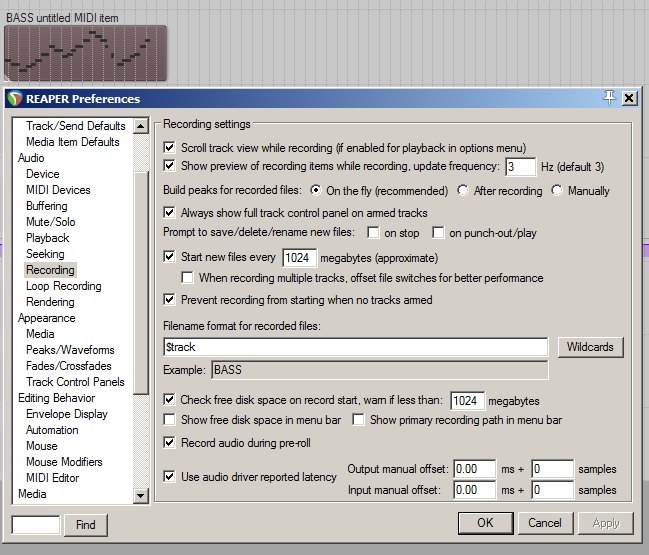This screenshot has width=649, height=555.
Task: Click the Apply button
Action: click(x=606, y=523)
